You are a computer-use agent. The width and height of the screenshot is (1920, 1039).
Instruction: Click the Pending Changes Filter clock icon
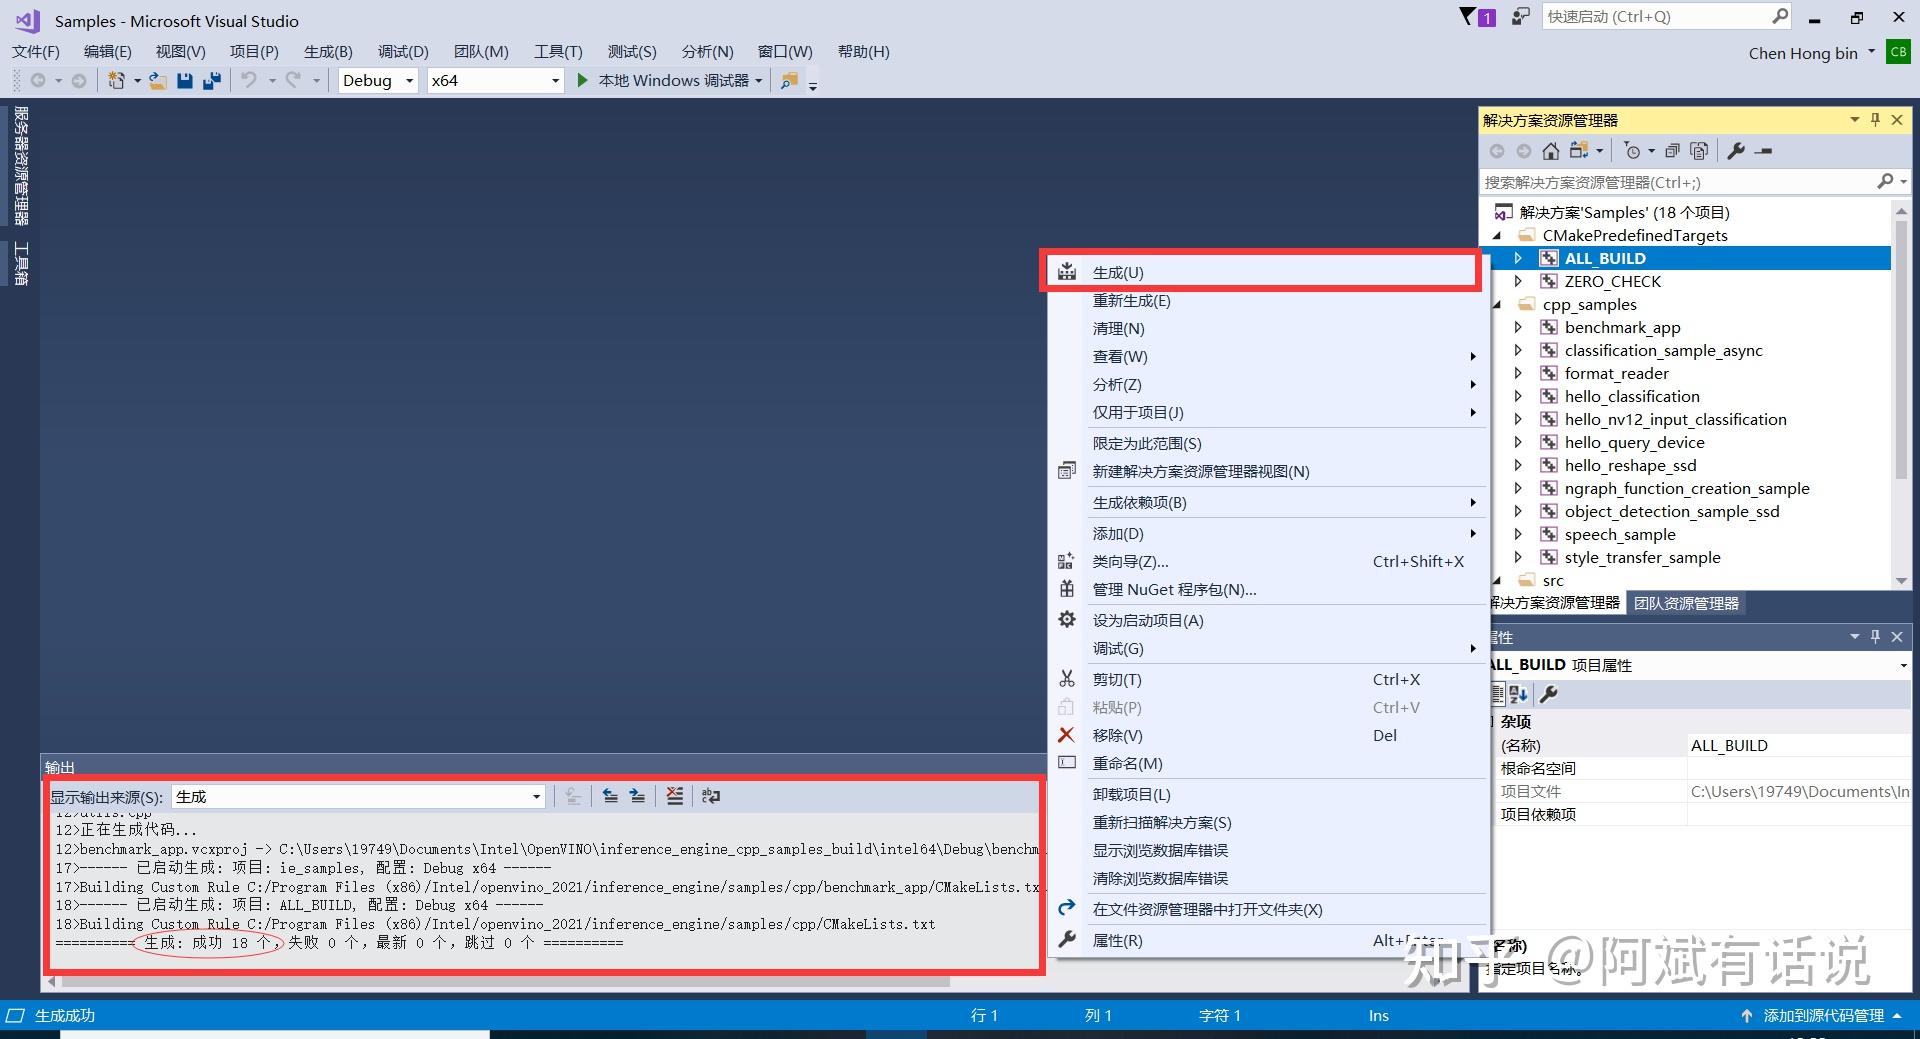coord(1632,151)
